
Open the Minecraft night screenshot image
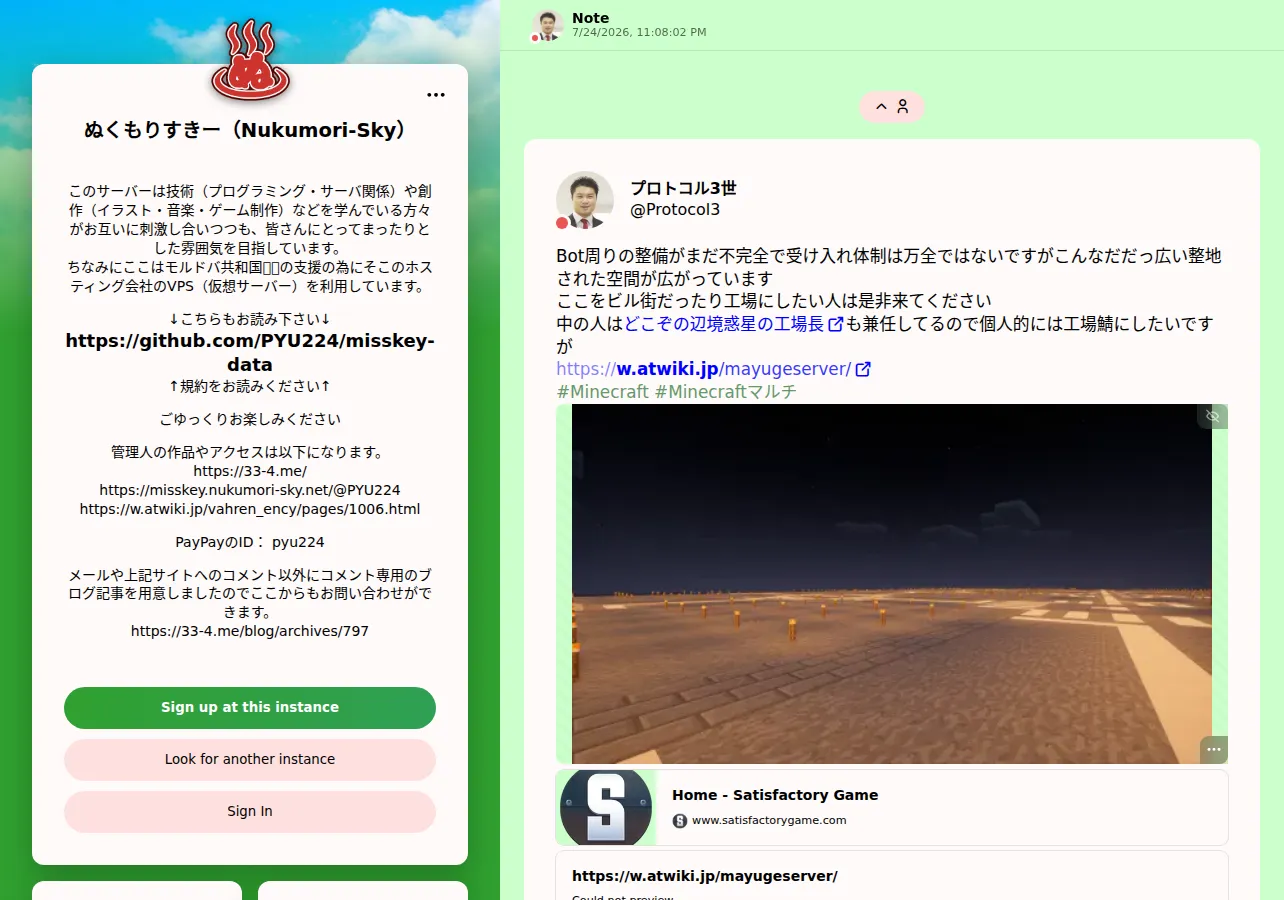tap(892, 584)
